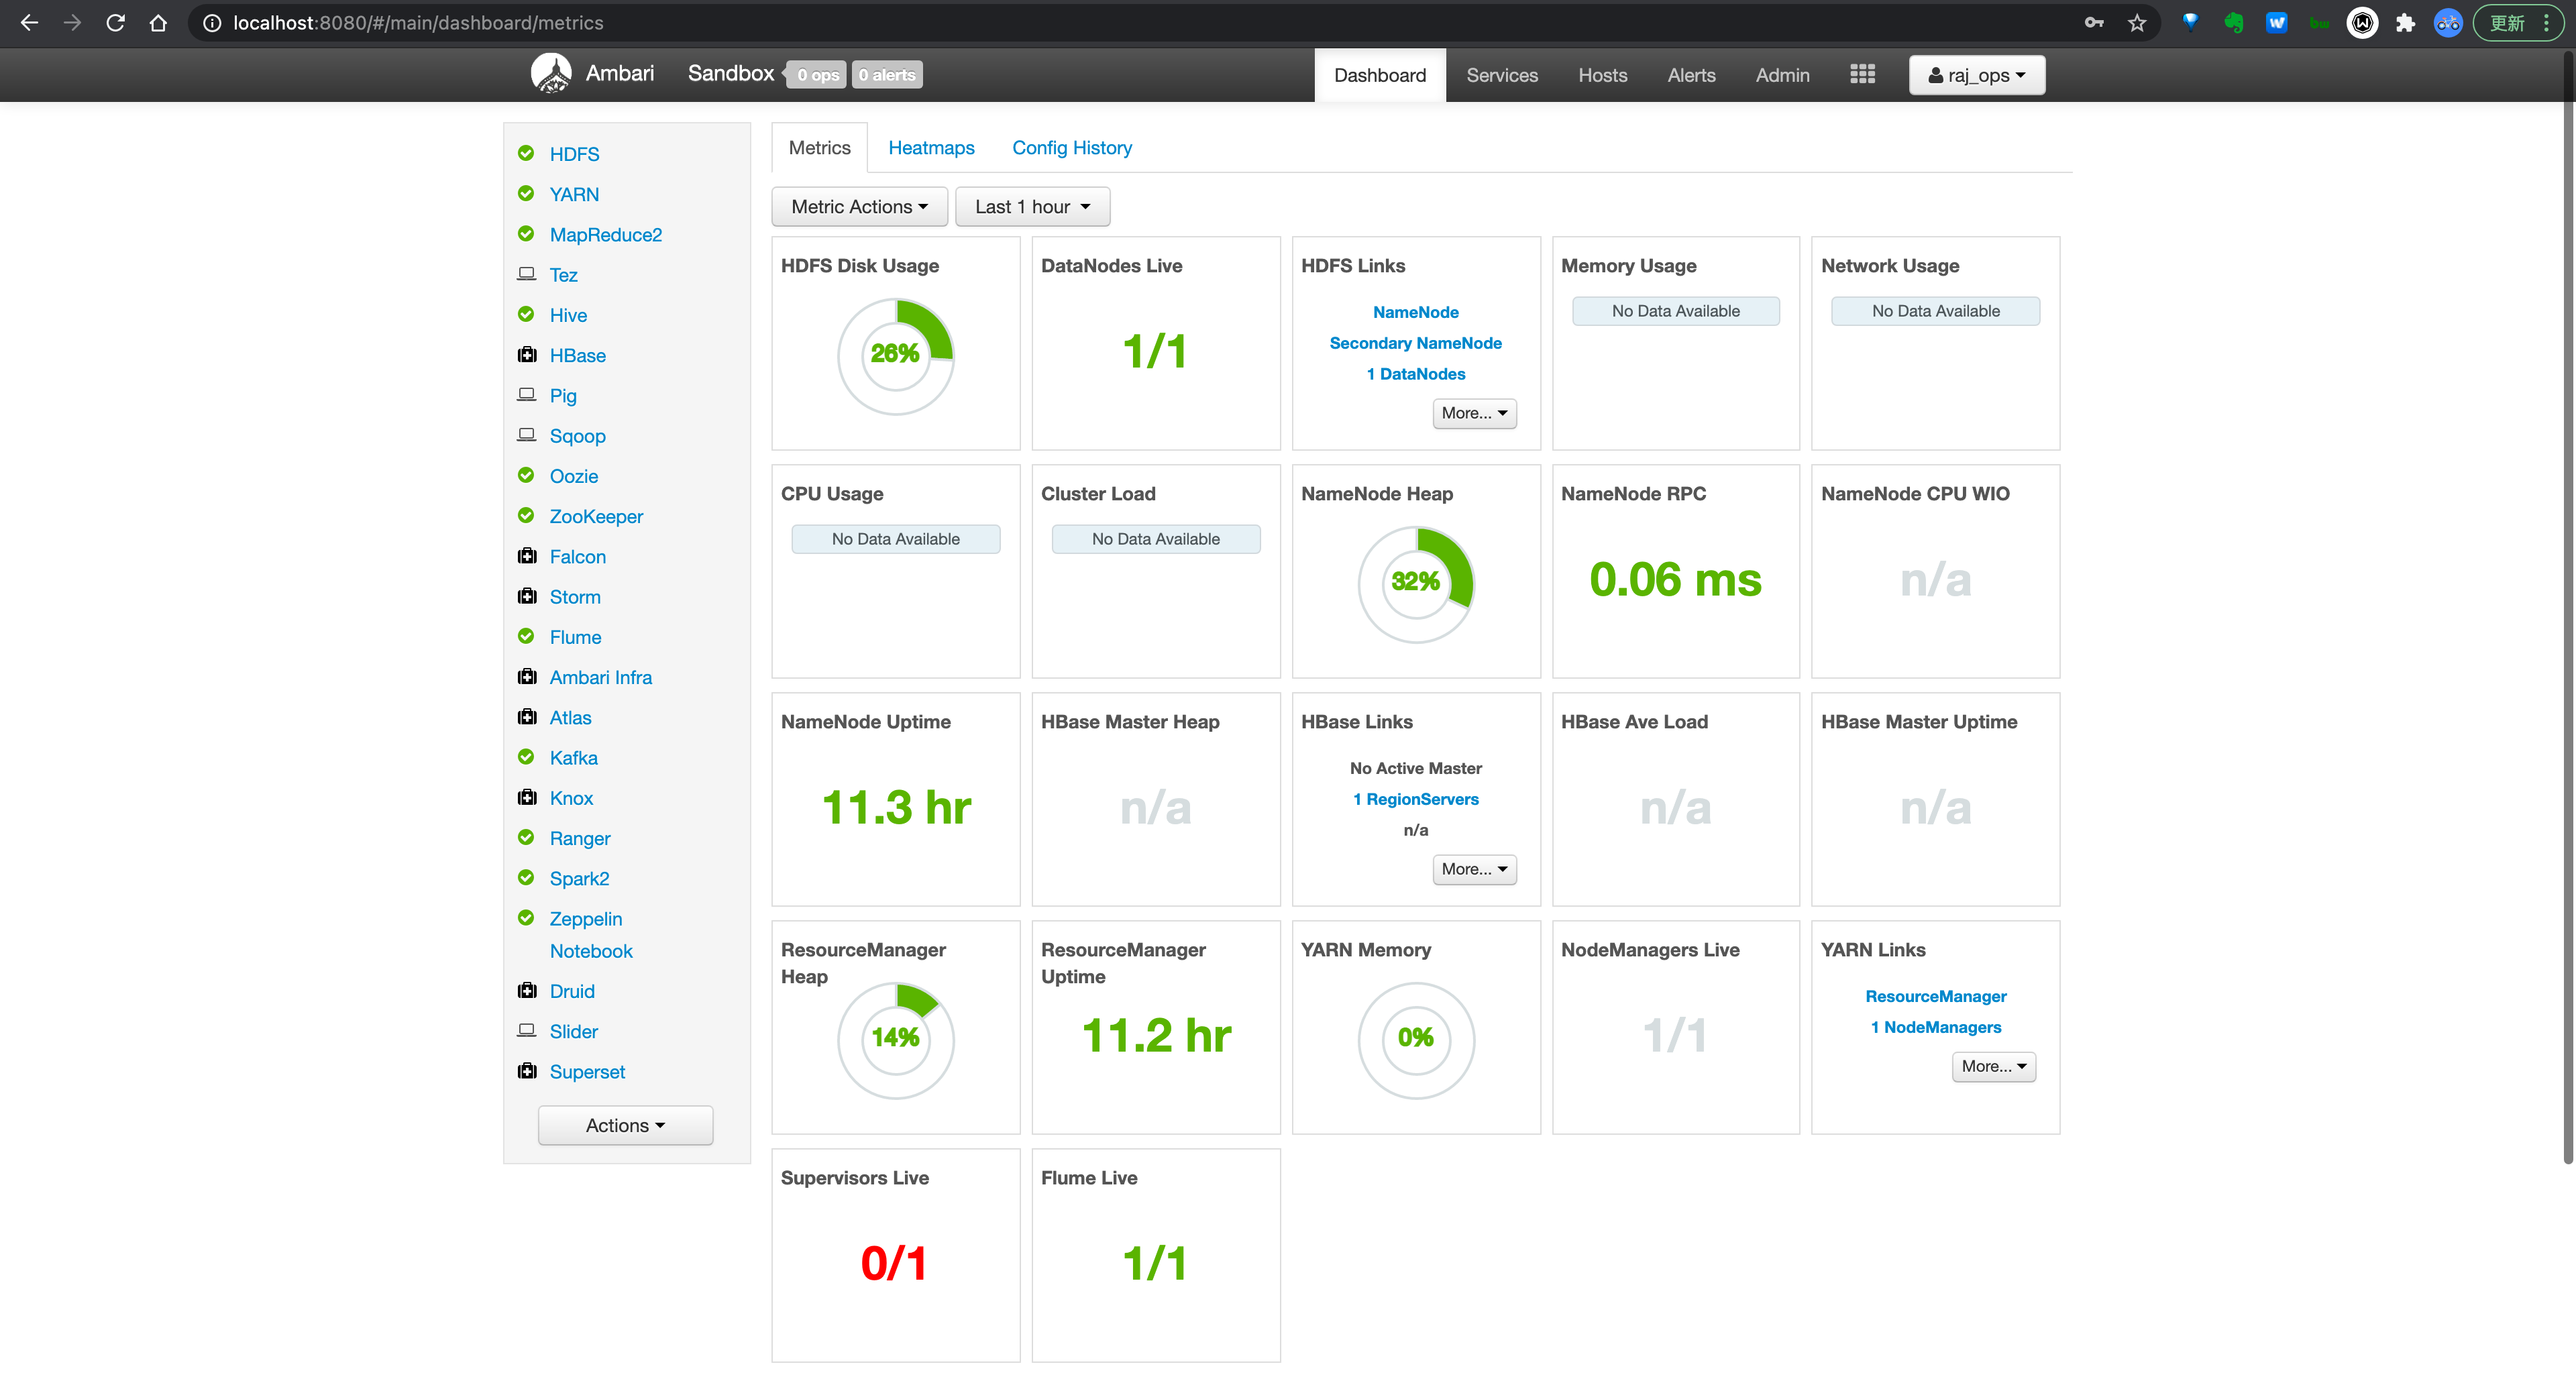
Task: Switch to the Heatmaps tab
Action: [931, 147]
